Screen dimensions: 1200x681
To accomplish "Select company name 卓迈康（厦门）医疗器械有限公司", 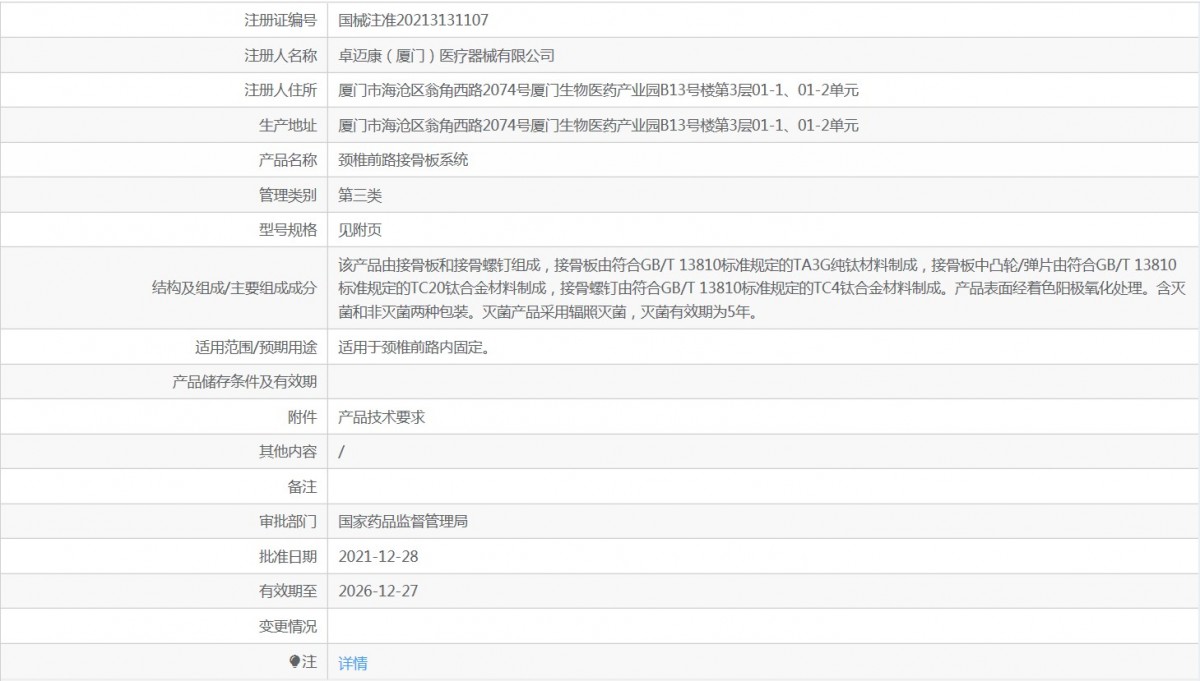I will [446, 55].
